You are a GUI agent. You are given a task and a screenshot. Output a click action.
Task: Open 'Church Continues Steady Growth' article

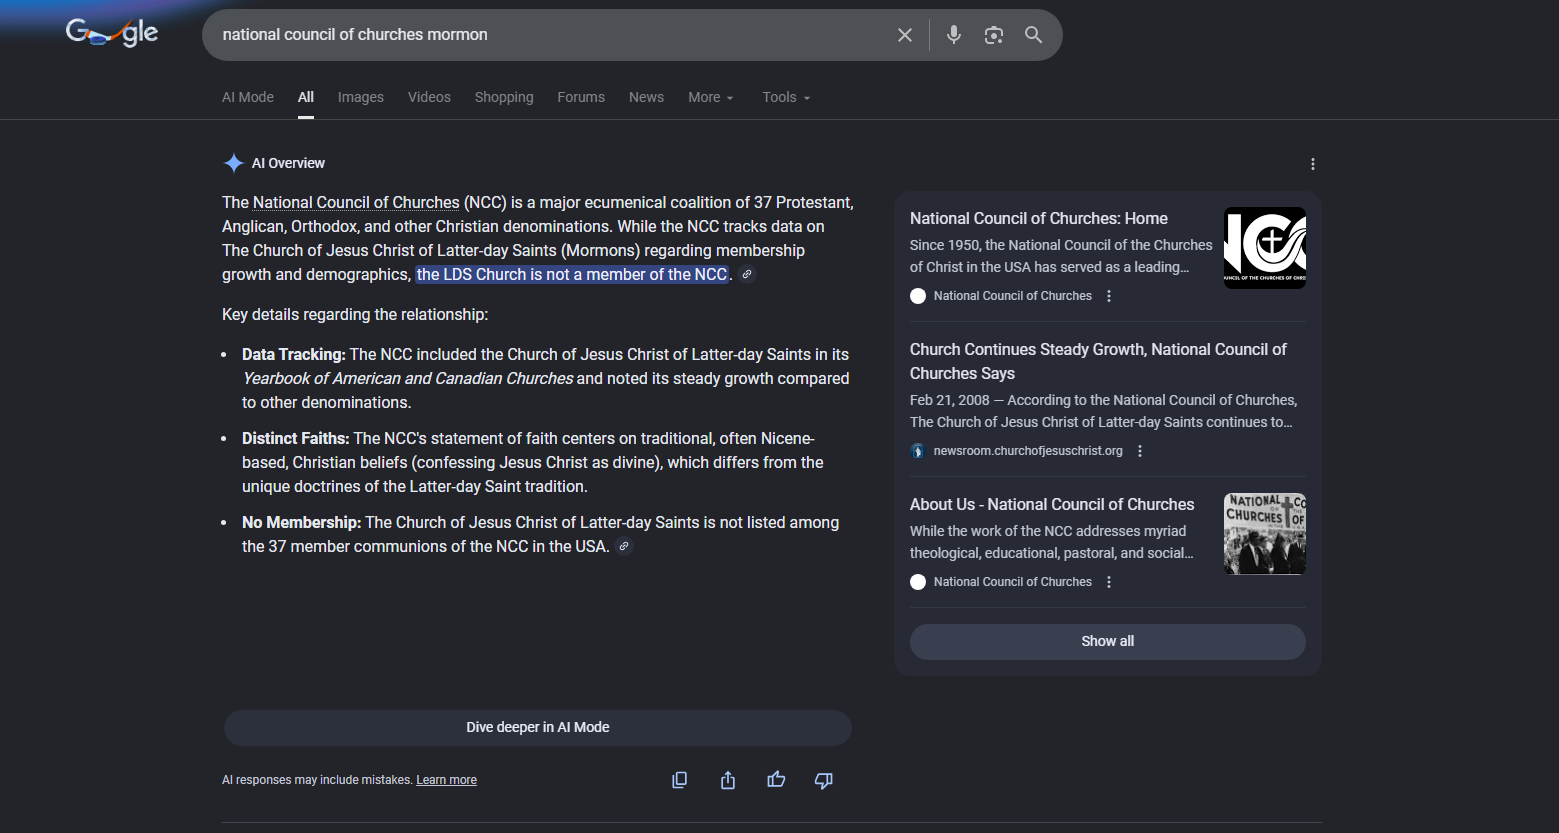coord(1098,361)
